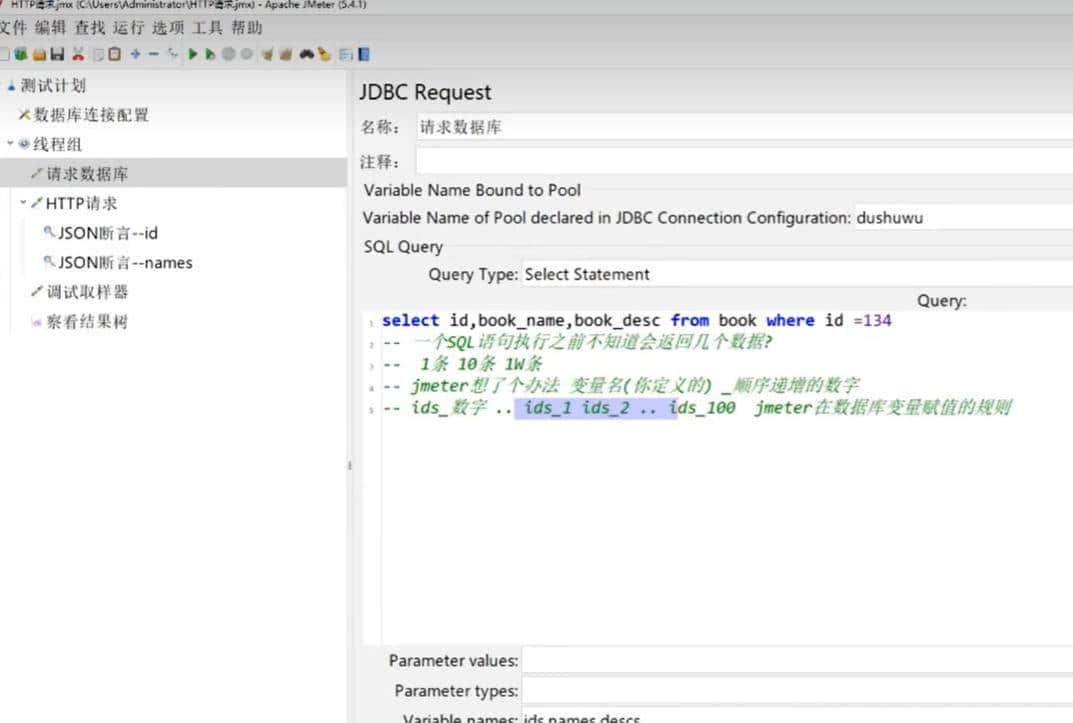The height and width of the screenshot is (723, 1073).
Task: Click the Open file folder icon
Action: point(39,54)
